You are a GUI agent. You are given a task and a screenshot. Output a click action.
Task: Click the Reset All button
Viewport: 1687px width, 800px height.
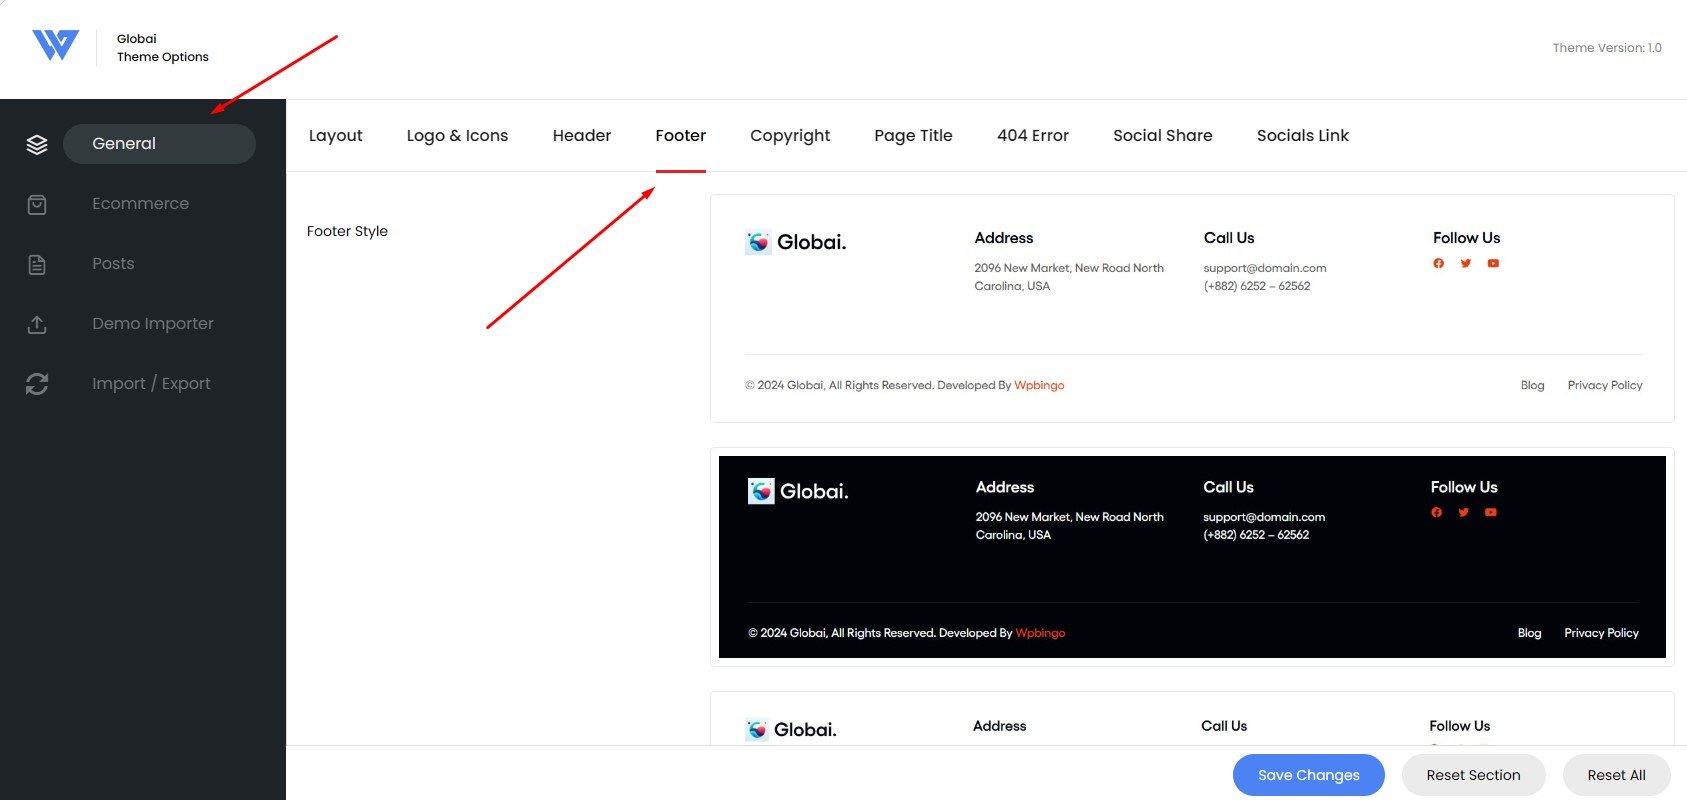pyautogui.click(x=1616, y=775)
